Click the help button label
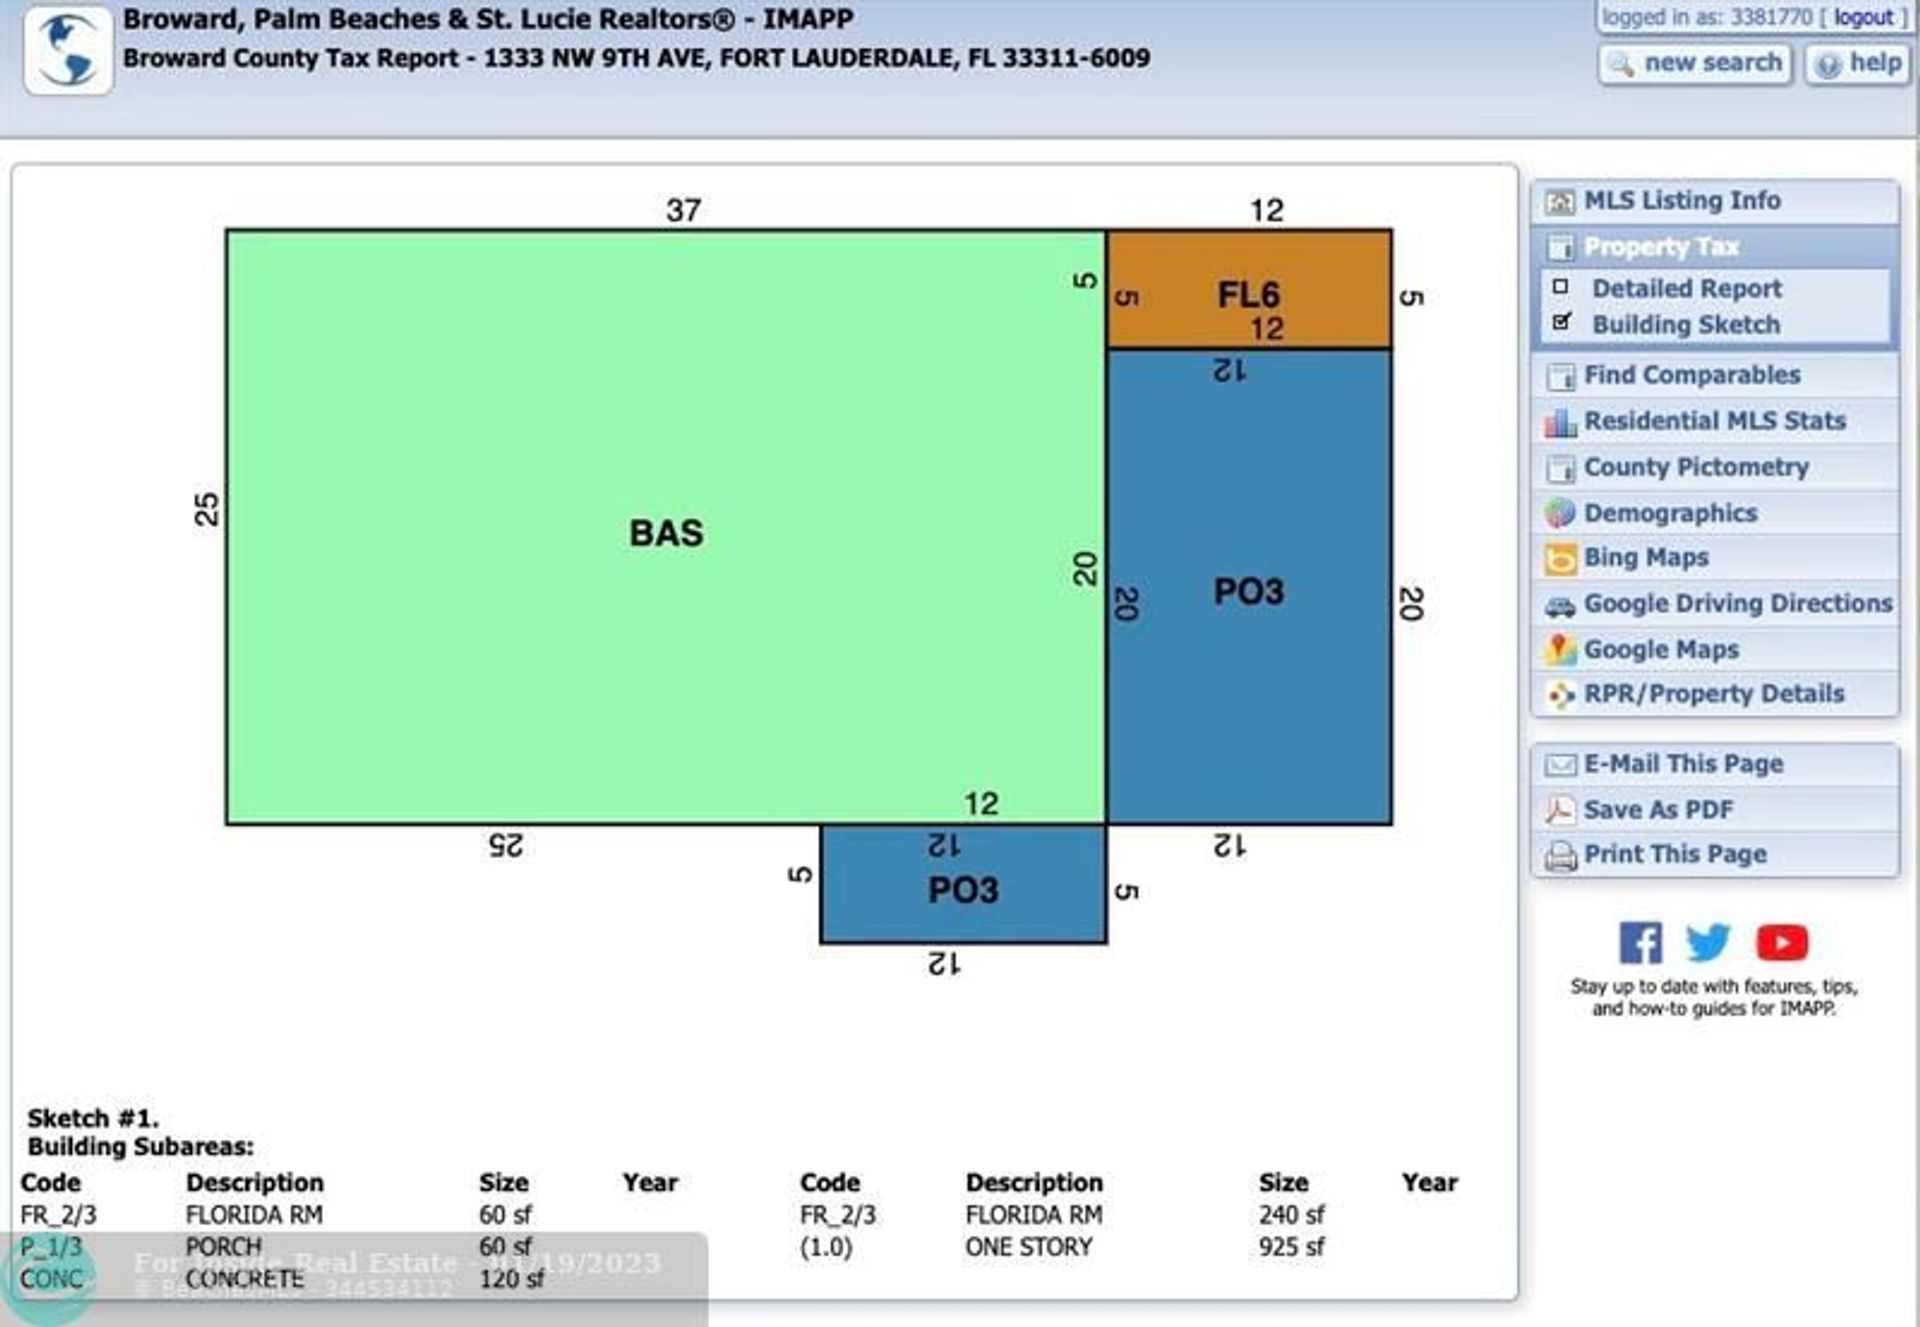The image size is (1920, 1327). click(1875, 63)
